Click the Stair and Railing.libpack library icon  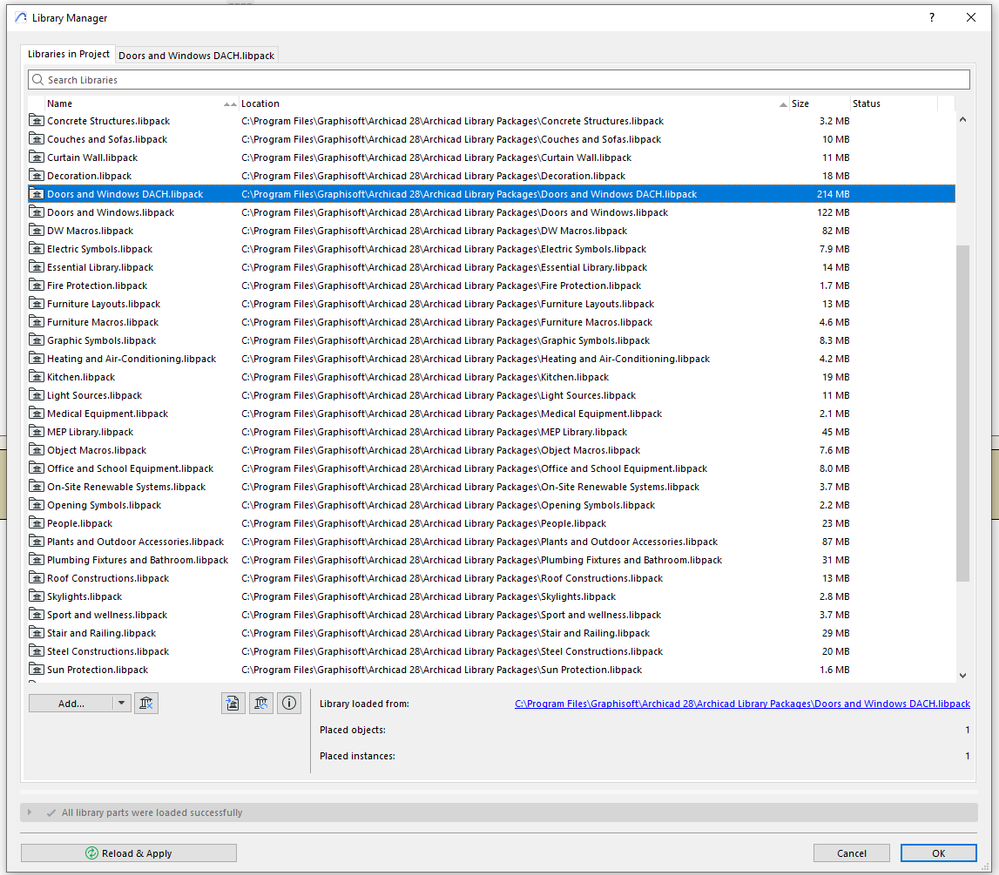click(x=36, y=633)
